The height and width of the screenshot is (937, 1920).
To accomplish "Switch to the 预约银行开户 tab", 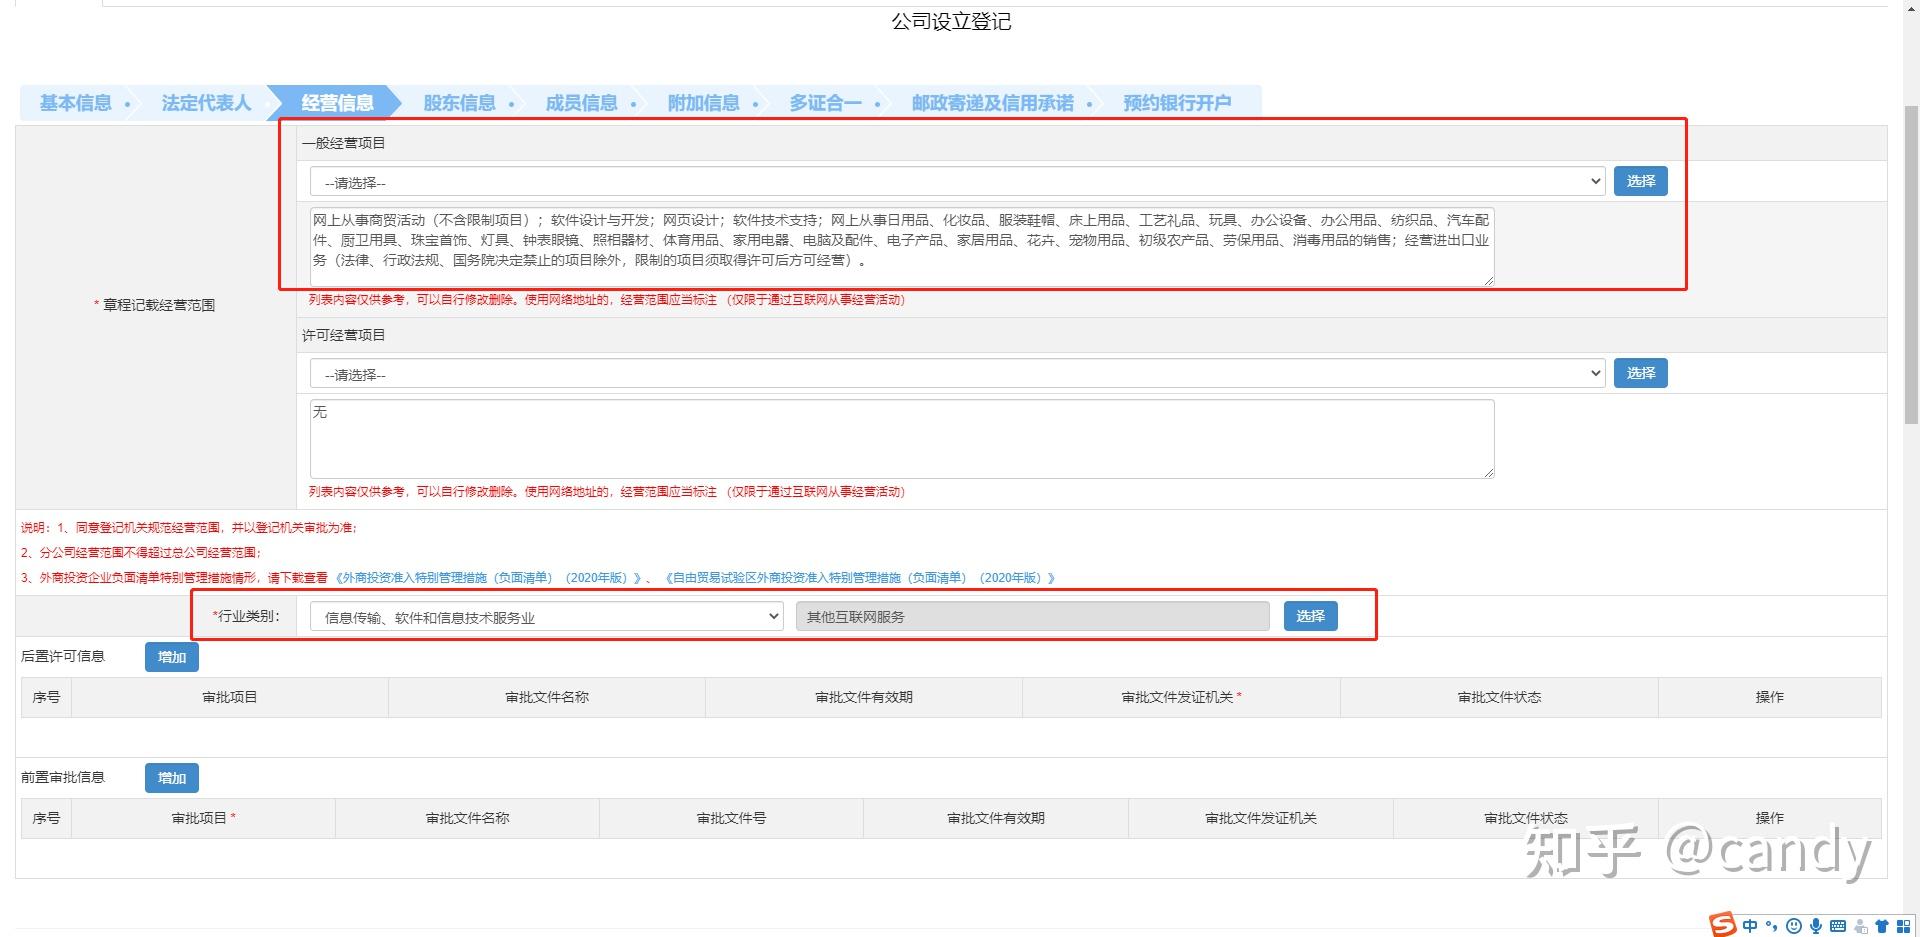I will click(1176, 102).
